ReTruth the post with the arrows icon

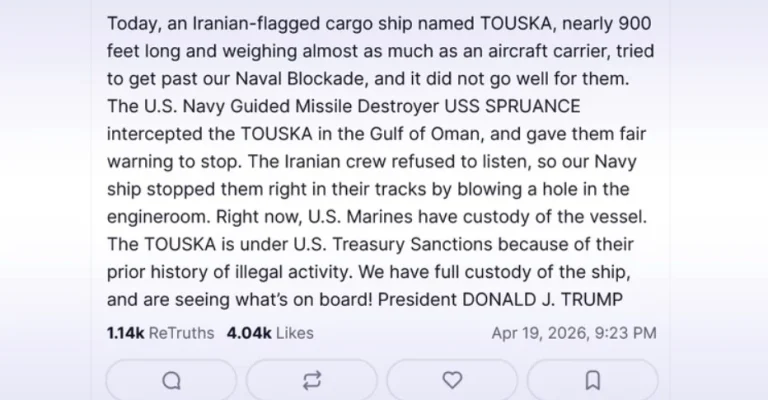click(312, 380)
